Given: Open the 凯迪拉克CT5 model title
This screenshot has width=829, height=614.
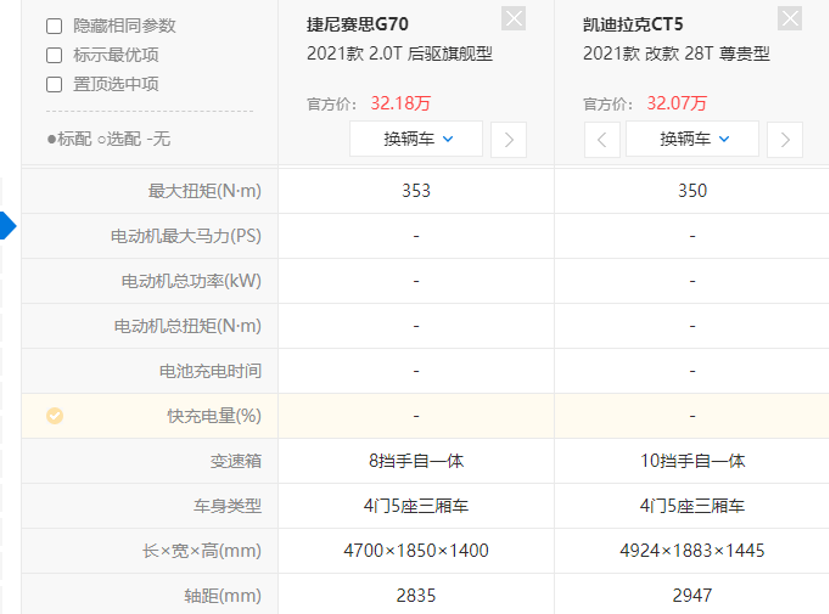Looking at the screenshot, I should click(x=633, y=24).
